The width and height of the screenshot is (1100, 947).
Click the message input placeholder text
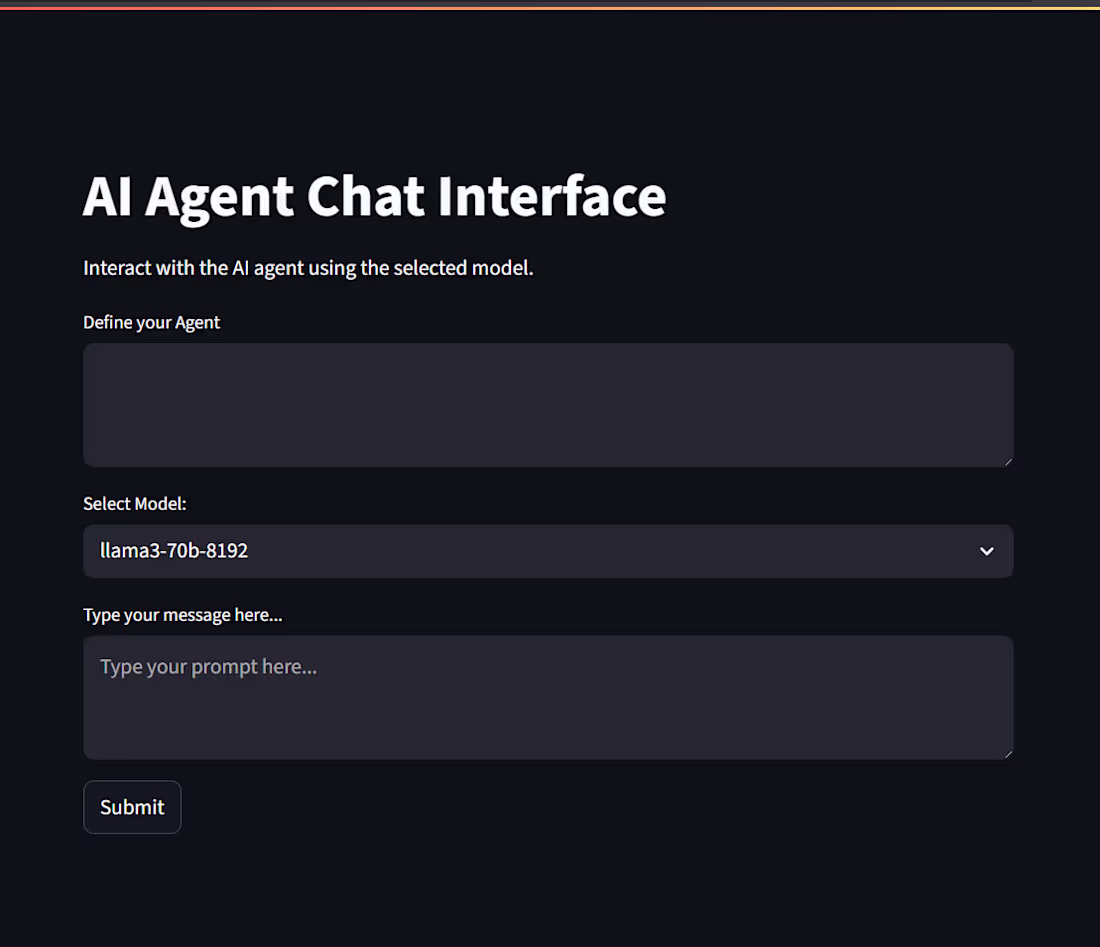tap(208, 666)
